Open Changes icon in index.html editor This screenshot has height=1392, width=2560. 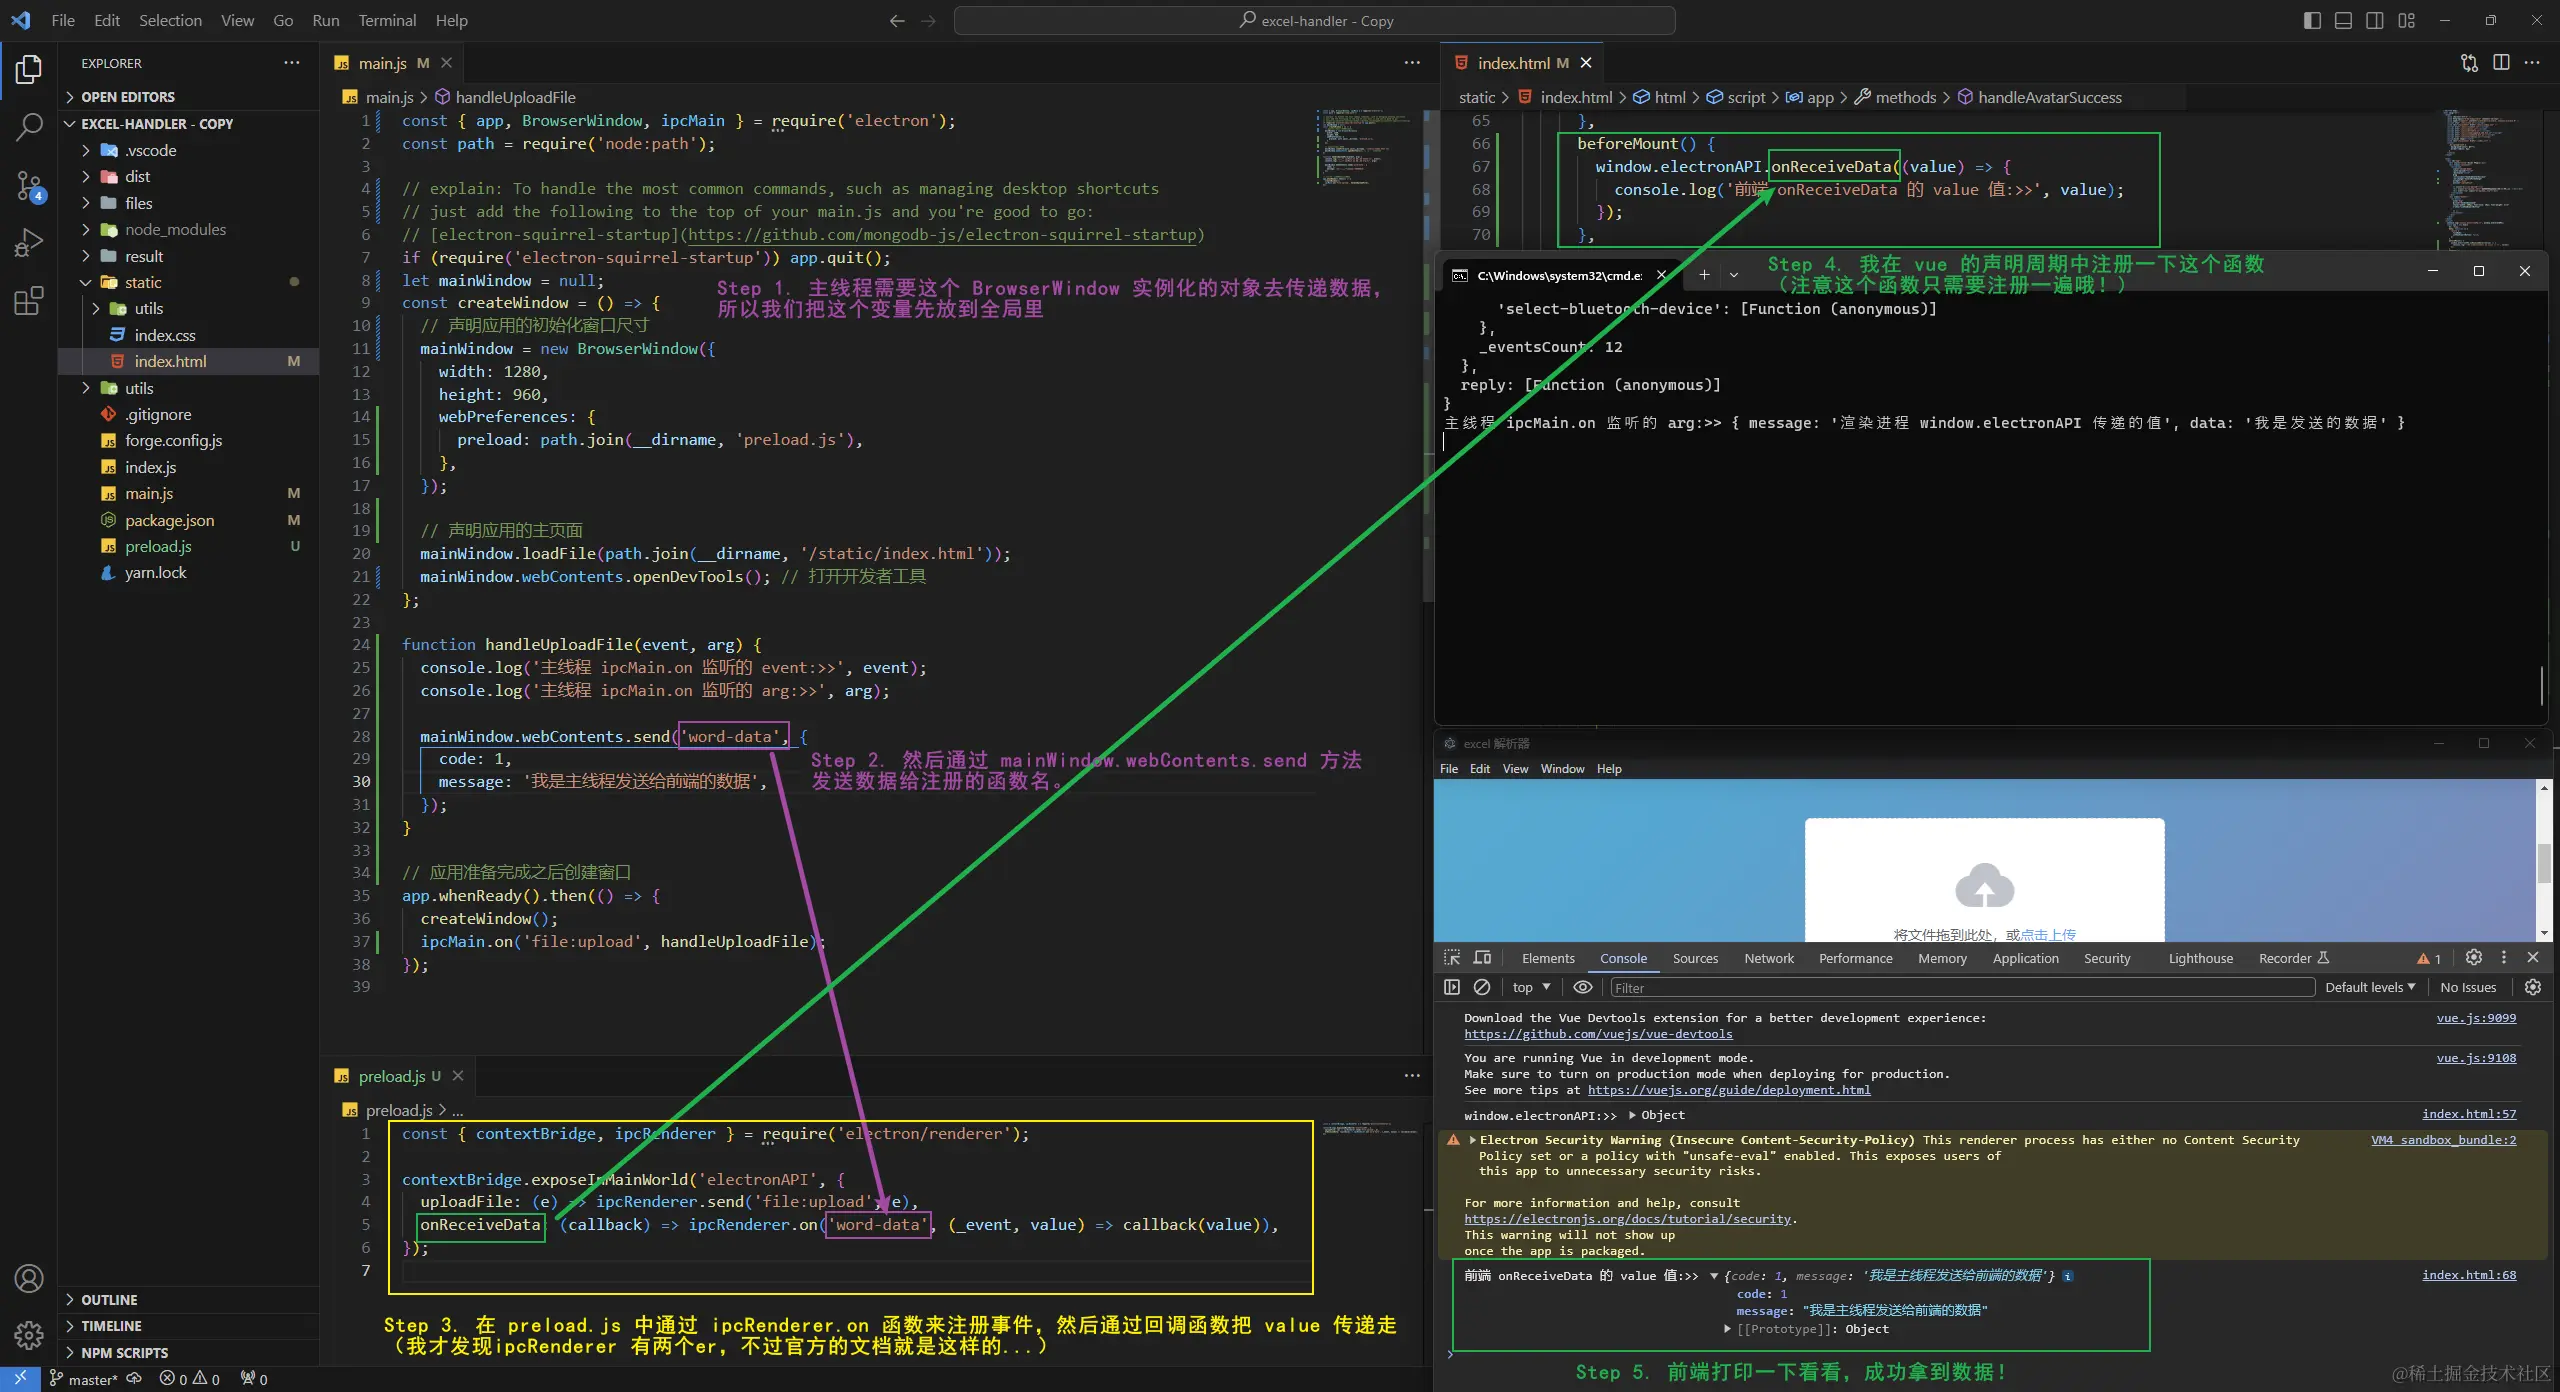click(x=2469, y=63)
